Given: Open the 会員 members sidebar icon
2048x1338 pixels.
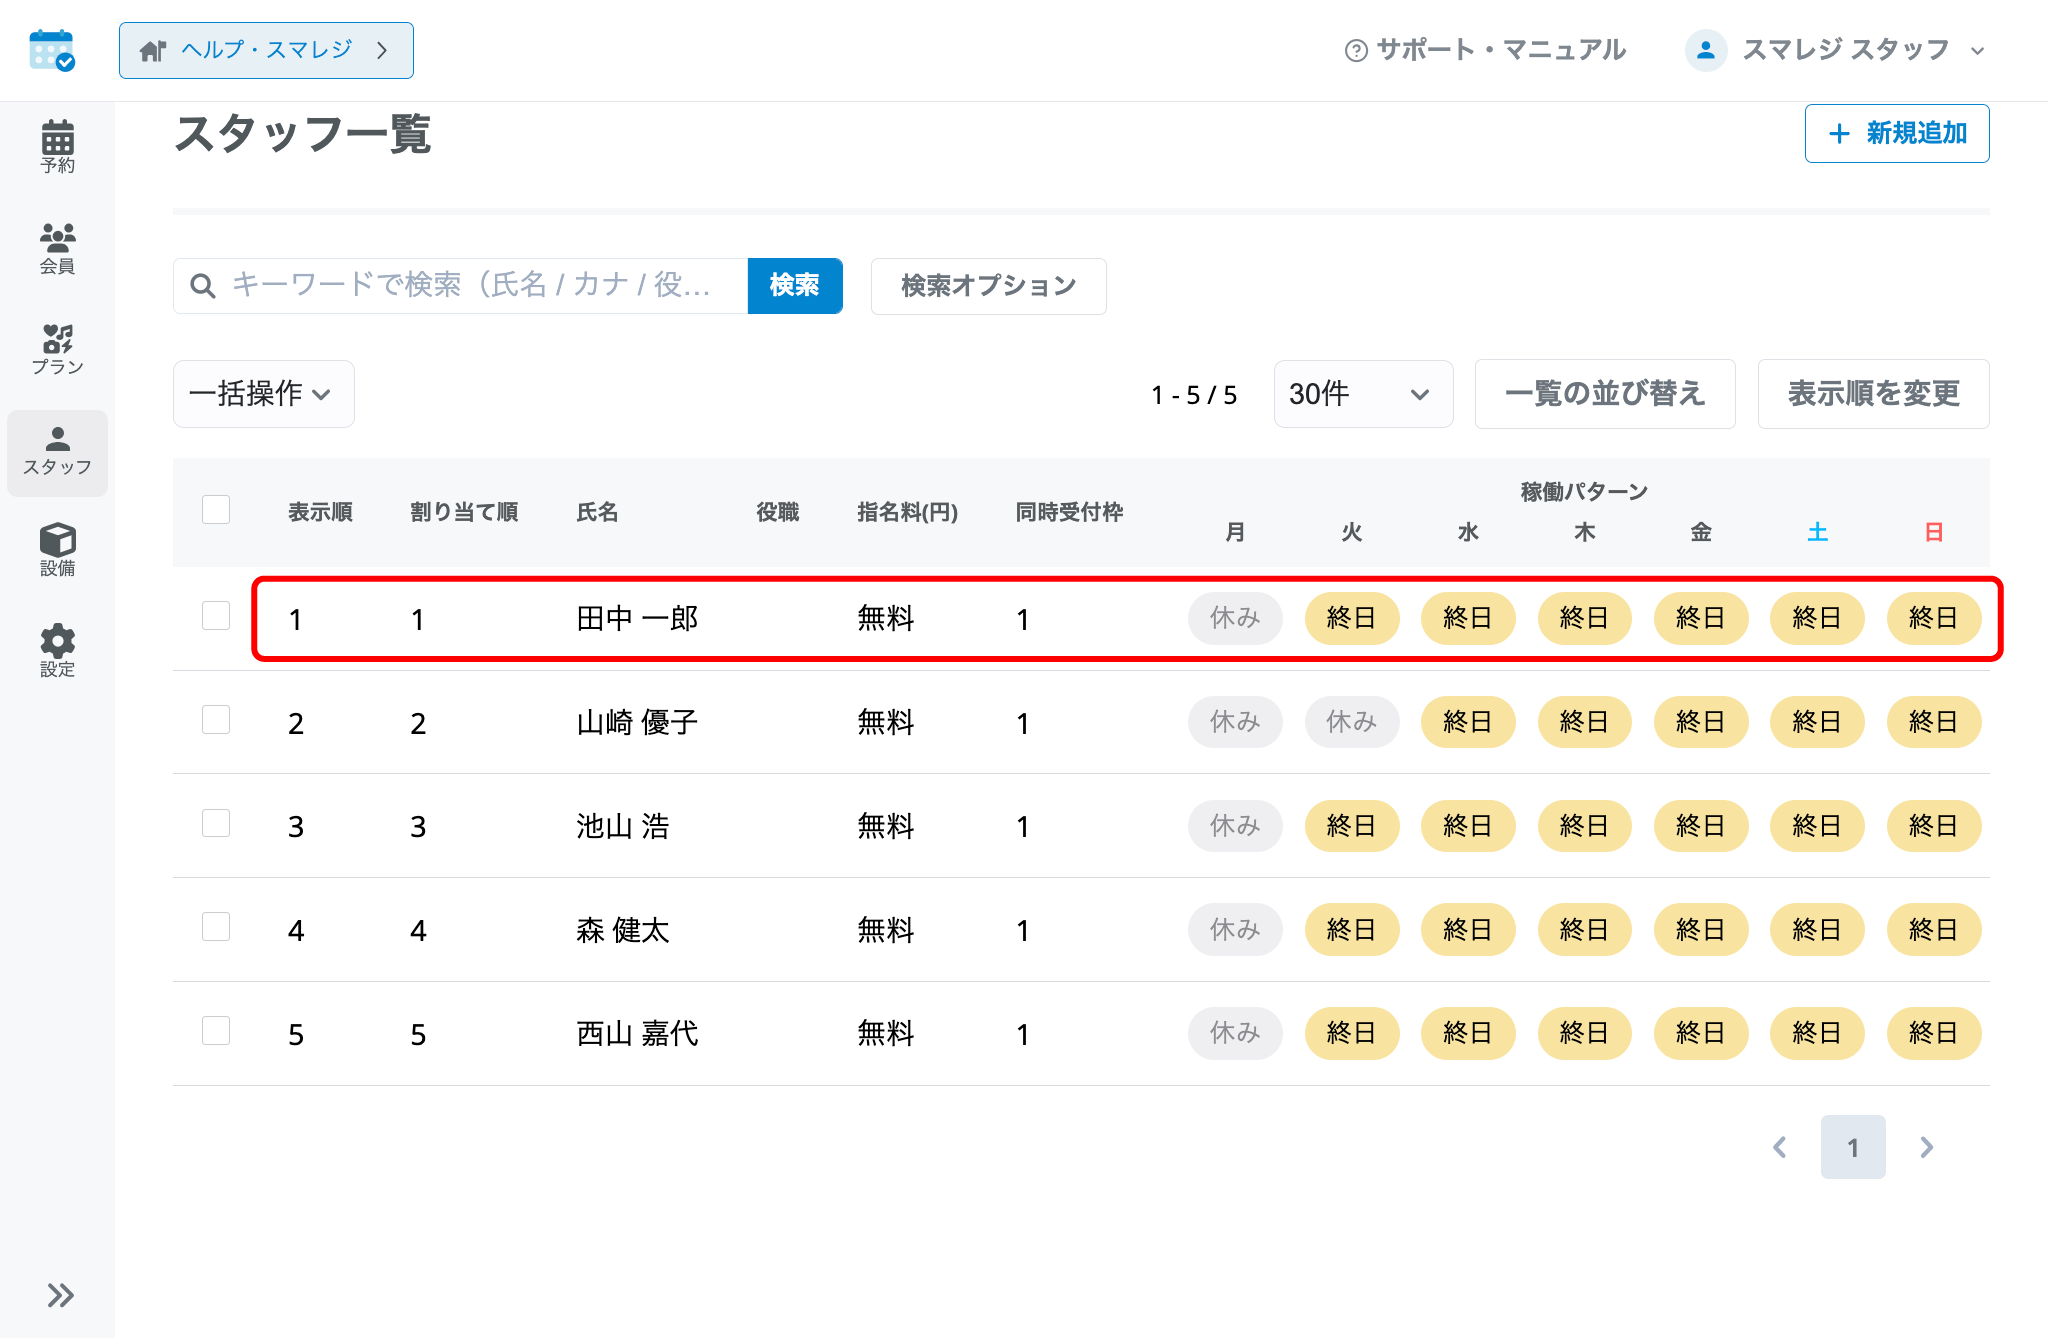Looking at the screenshot, I should [x=57, y=248].
